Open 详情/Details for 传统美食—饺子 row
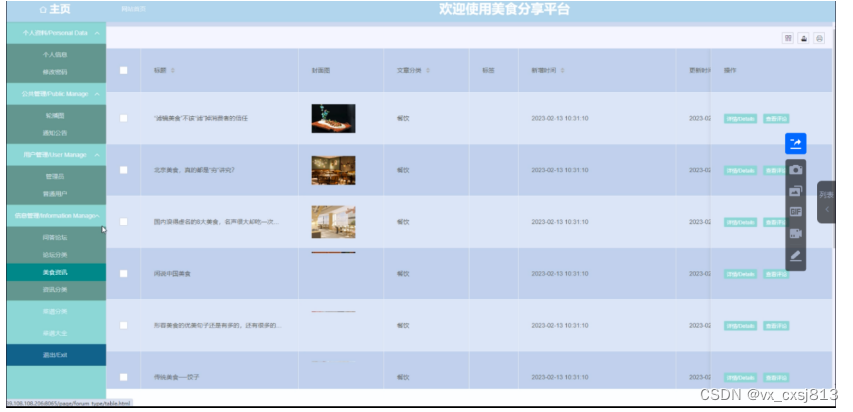This screenshot has height=412, width=853. (x=740, y=378)
